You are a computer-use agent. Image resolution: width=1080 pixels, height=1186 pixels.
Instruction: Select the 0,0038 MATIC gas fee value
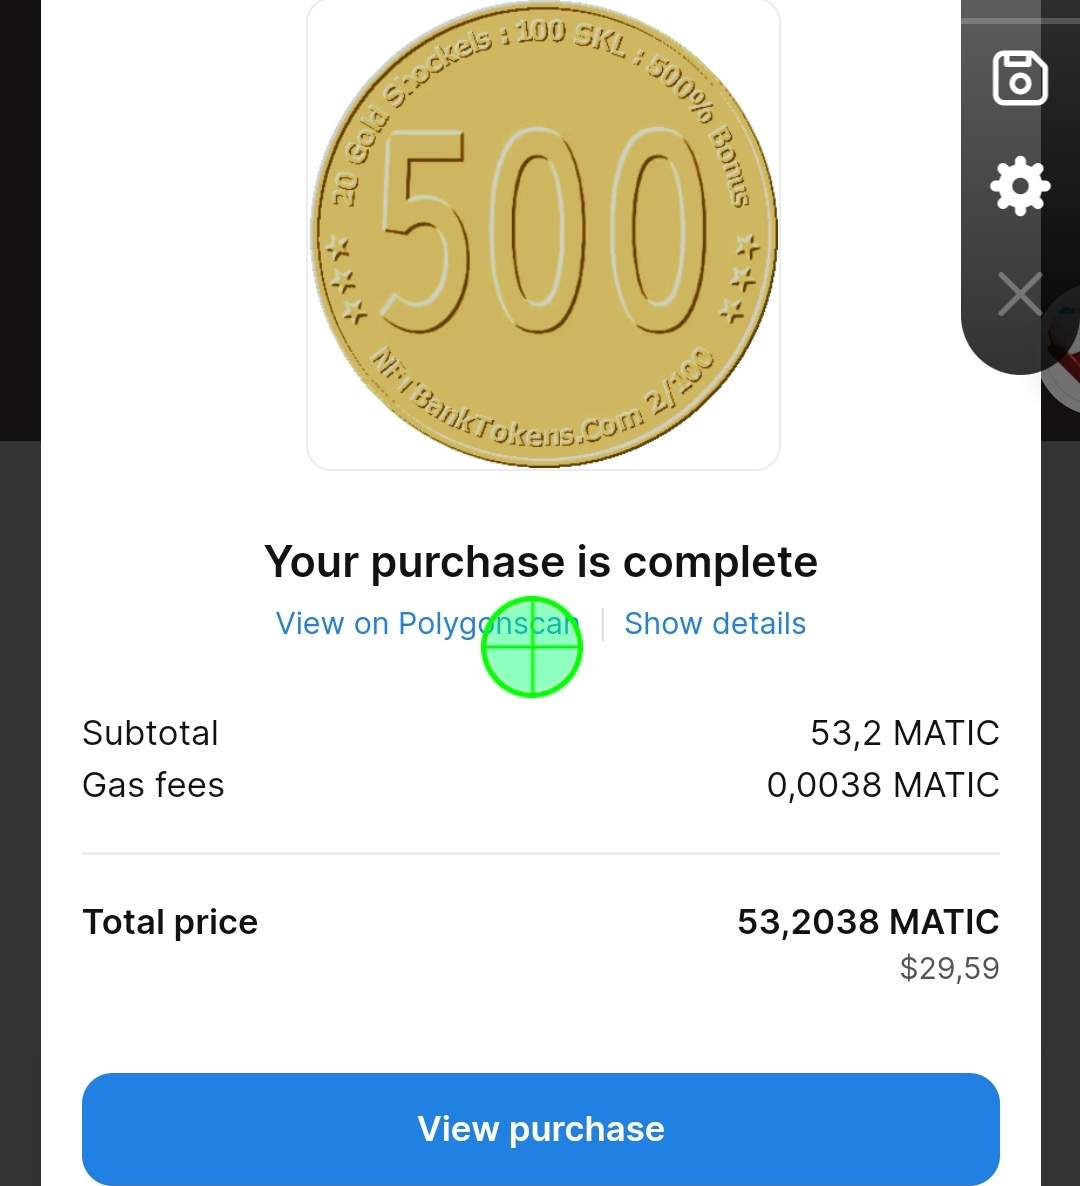coord(882,785)
